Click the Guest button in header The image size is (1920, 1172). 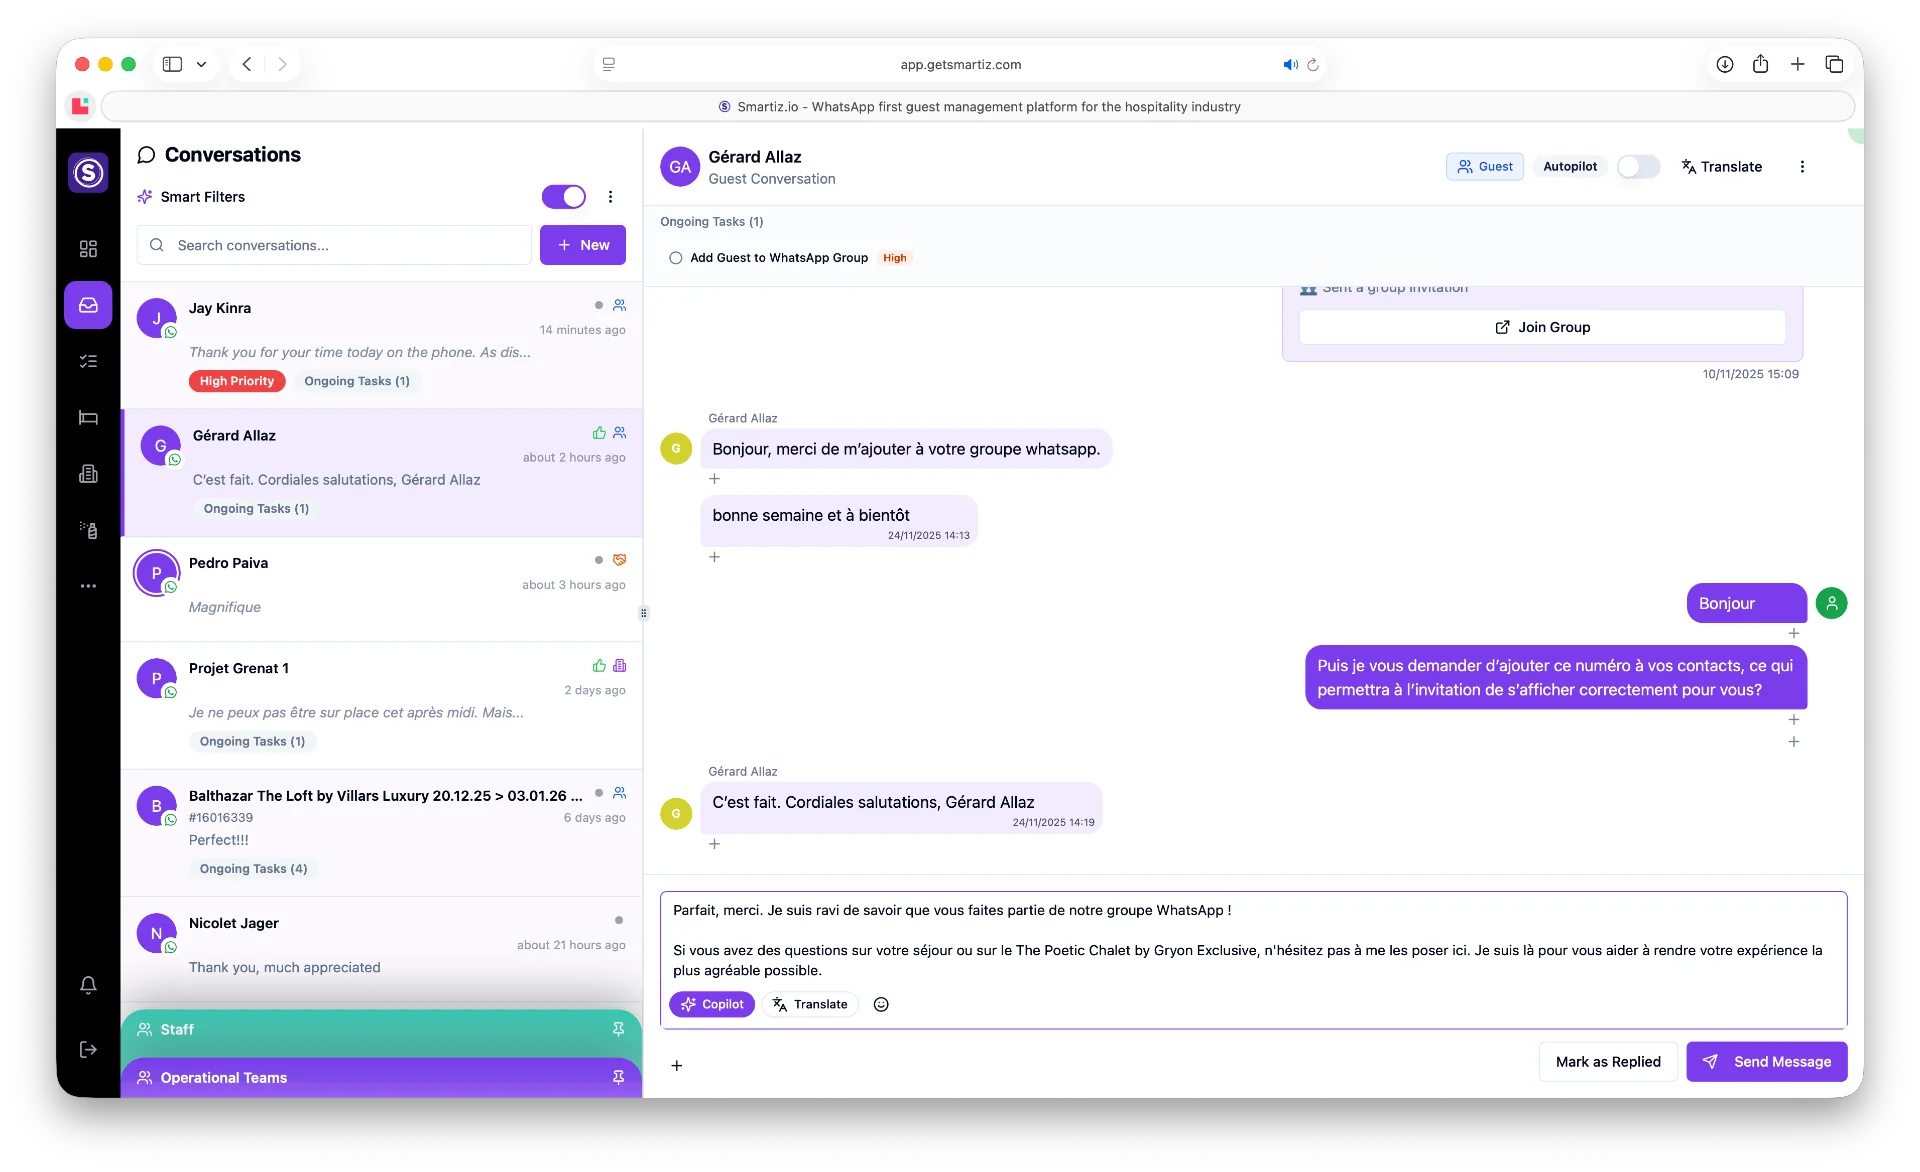pyautogui.click(x=1484, y=167)
